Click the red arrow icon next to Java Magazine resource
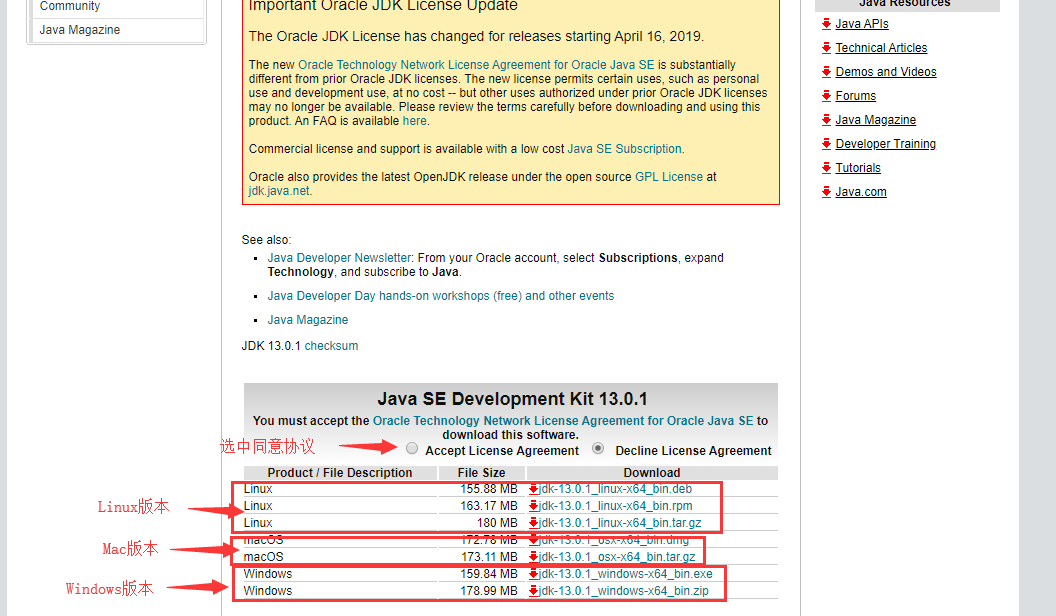 click(826, 120)
